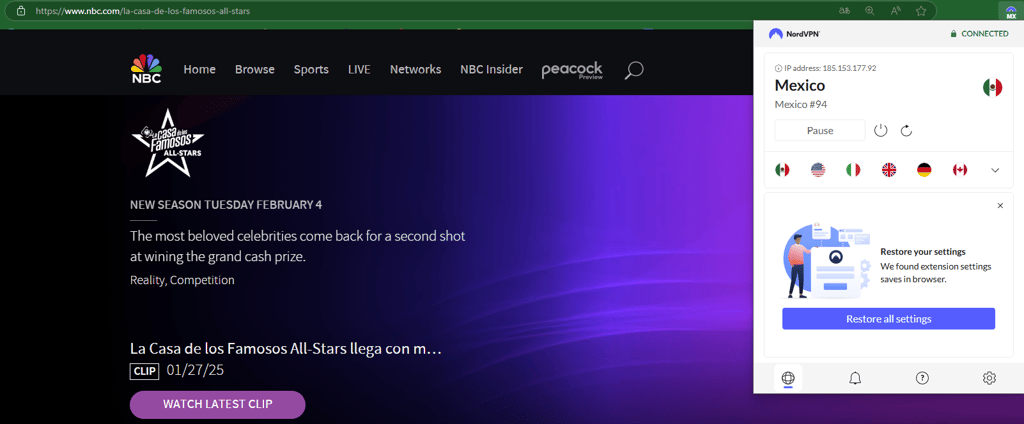Pause the VPN connection
This screenshot has width=1024, height=424.
click(x=820, y=131)
